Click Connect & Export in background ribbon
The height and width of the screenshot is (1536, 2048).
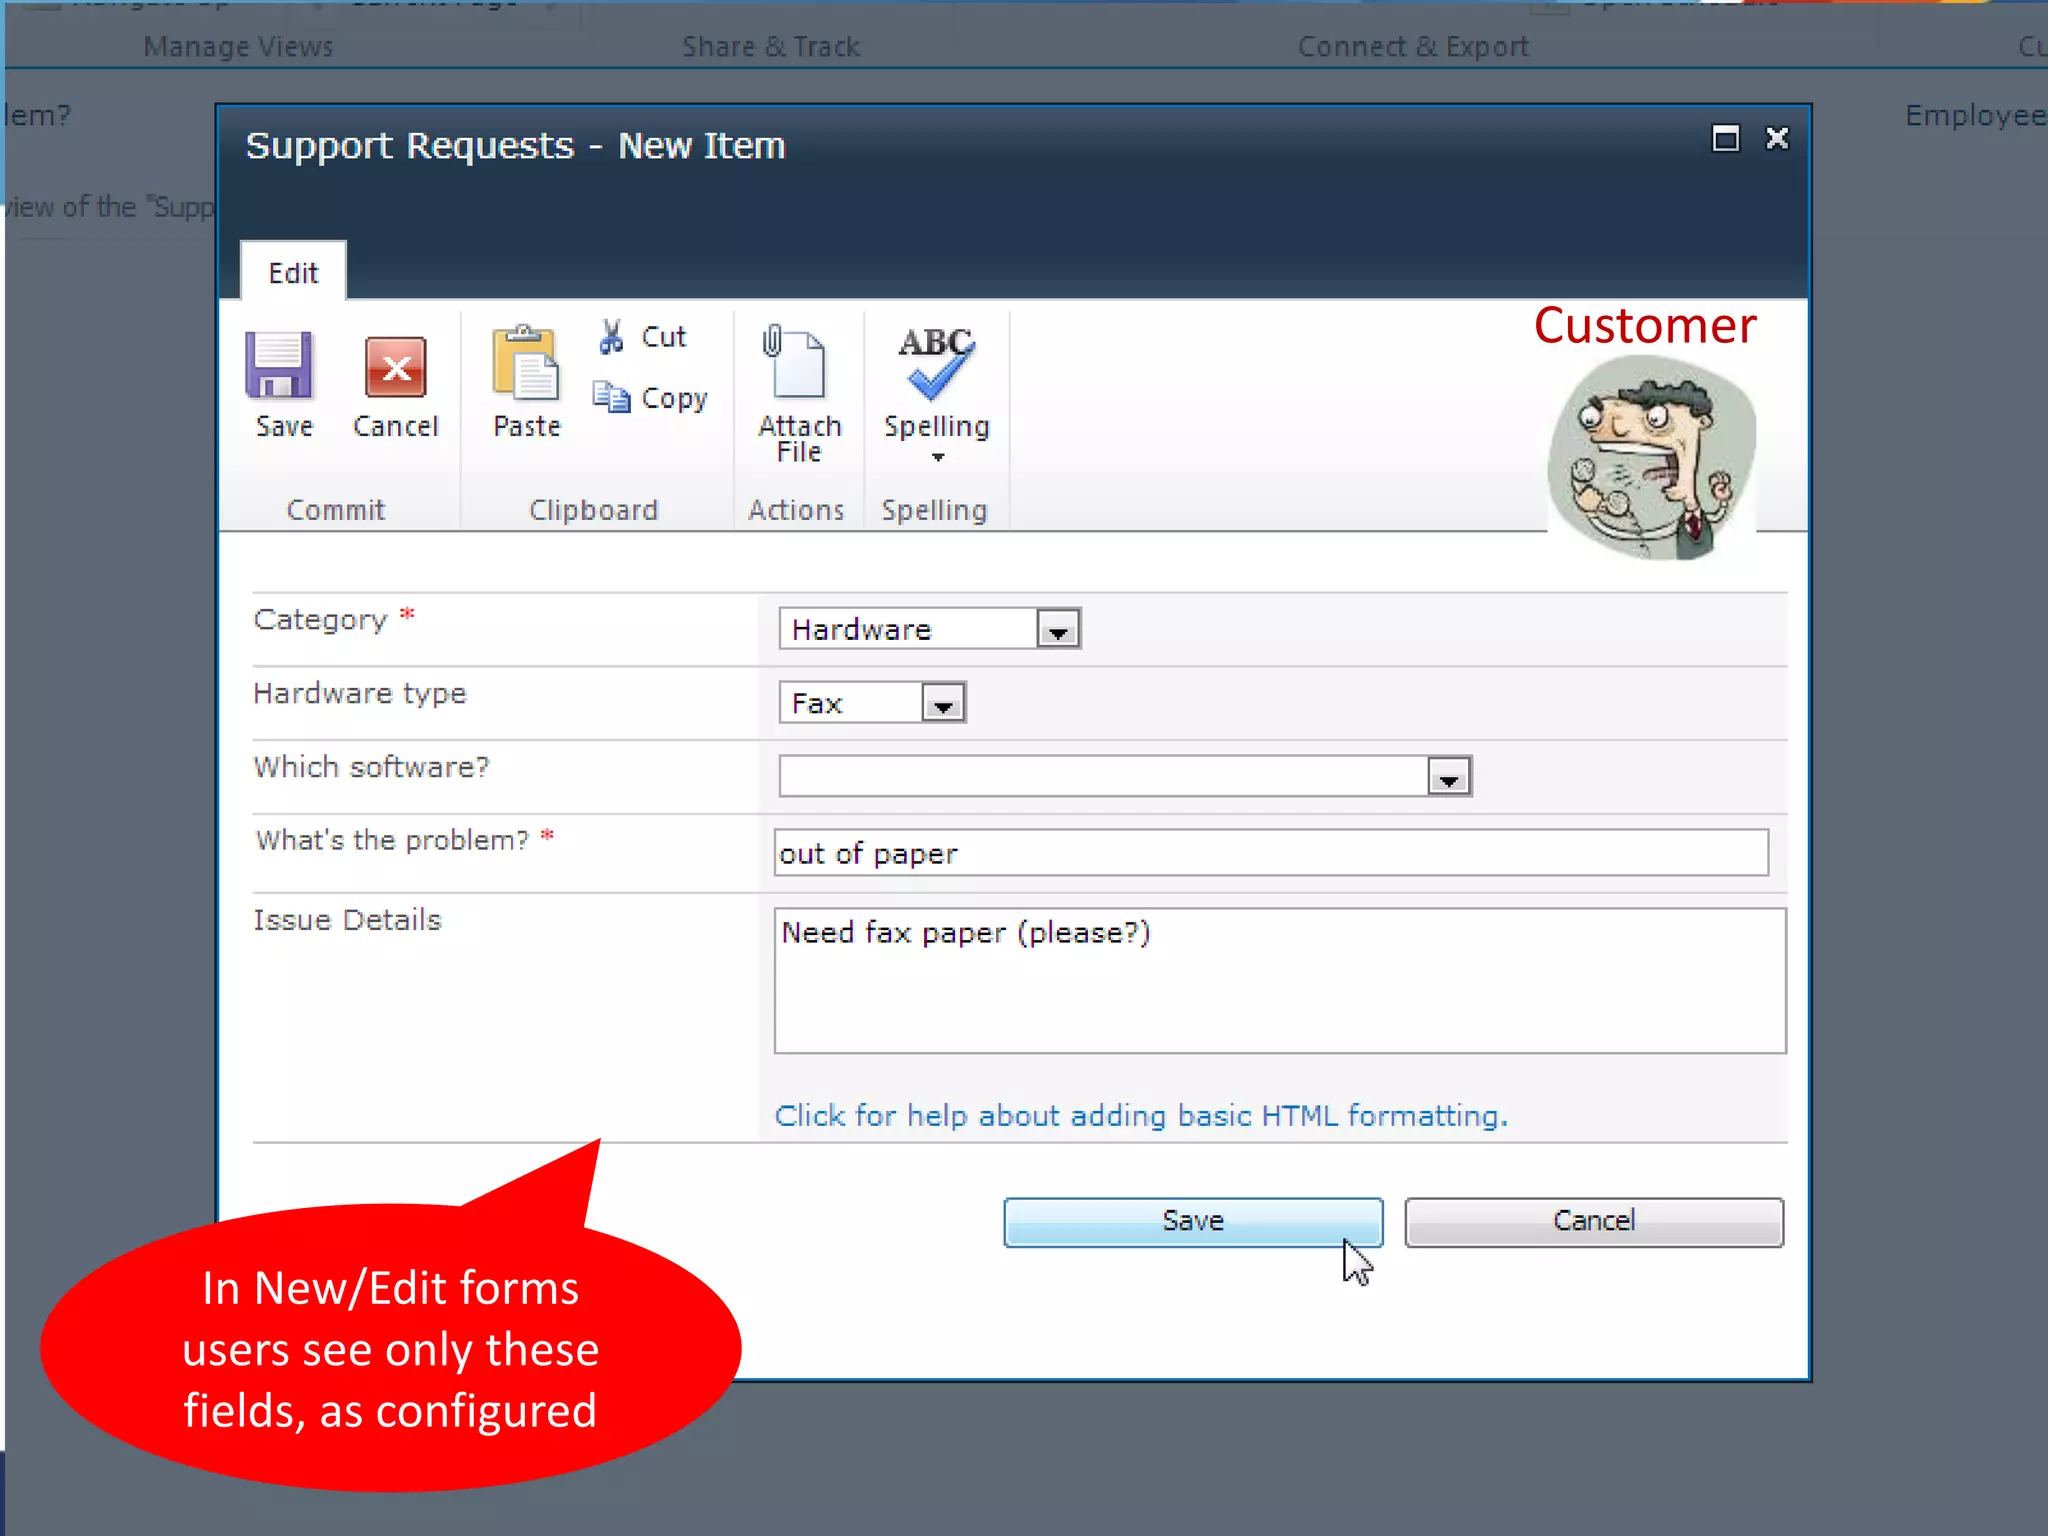pyautogui.click(x=1413, y=46)
